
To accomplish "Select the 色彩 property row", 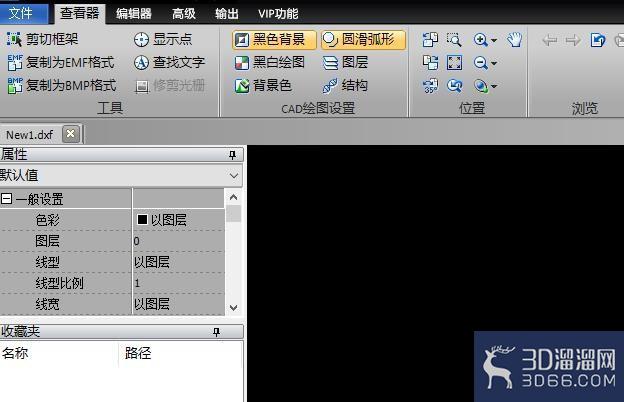I will tap(112, 220).
